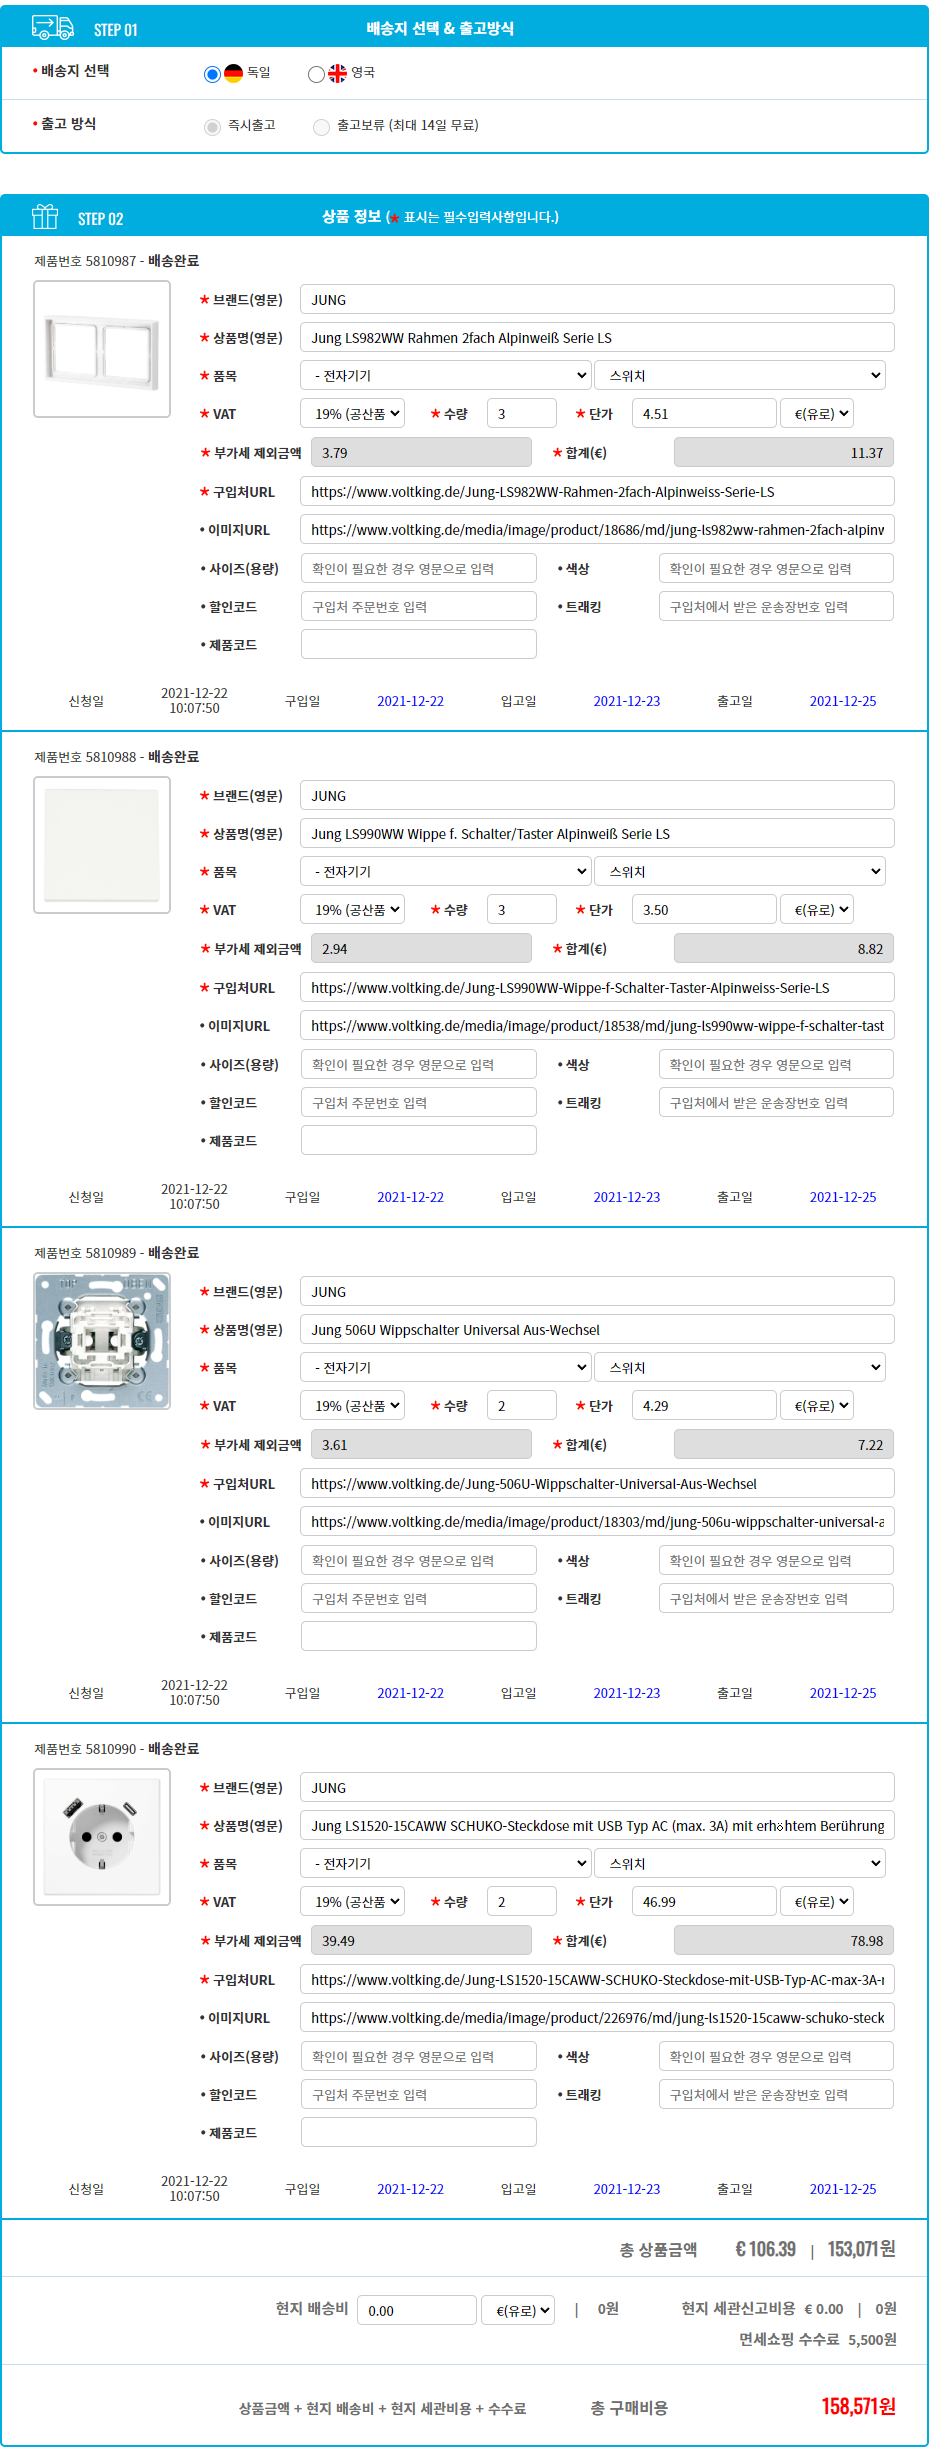Click the LS990WW Wippe product thumbnail
This screenshot has width=929, height=2449.
click(x=102, y=845)
